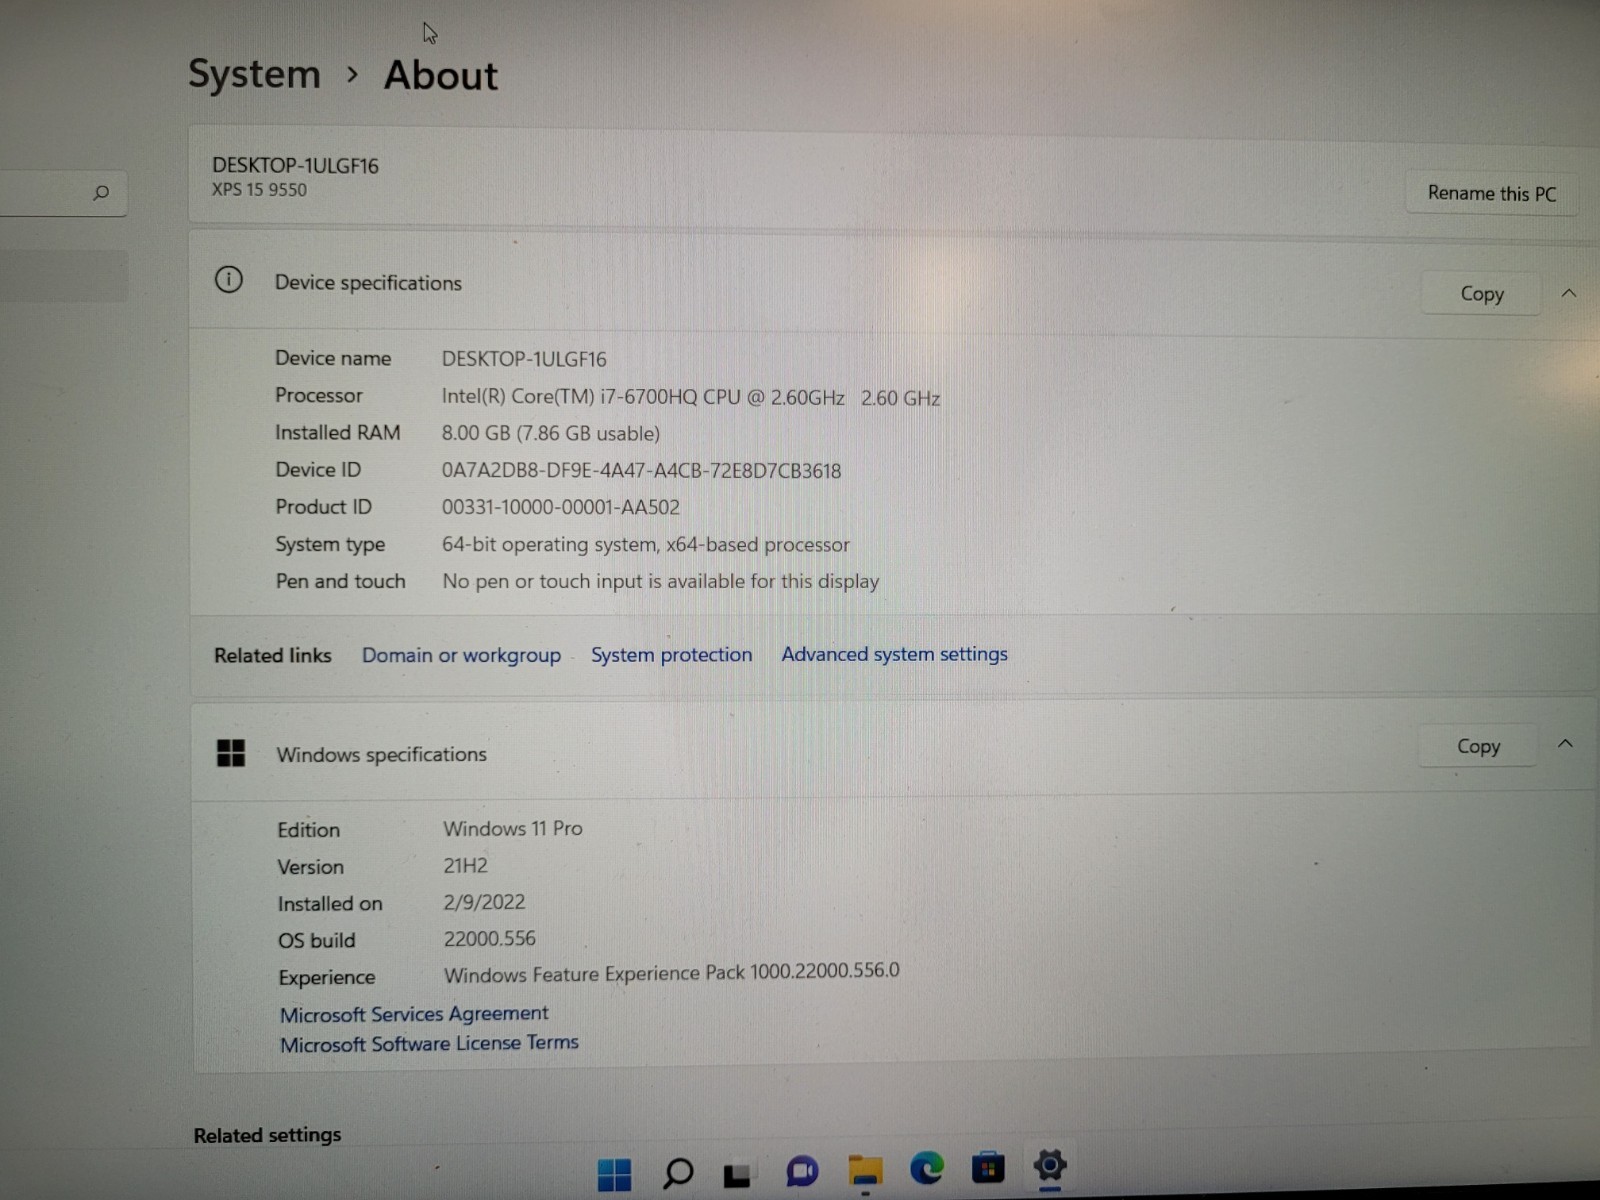Screen dimensions: 1600x1200
Task: Click the Processor label
Action: (x=319, y=395)
